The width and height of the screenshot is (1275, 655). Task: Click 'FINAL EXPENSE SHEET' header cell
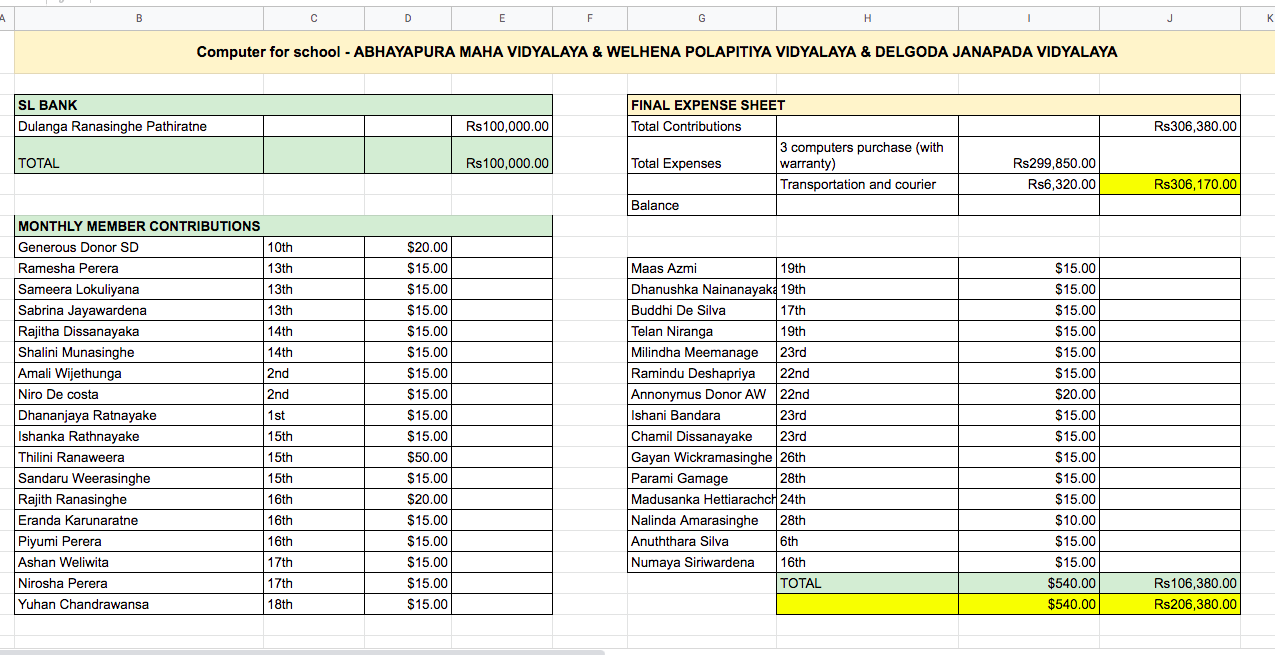pyautogui.click(x=934, y=105)
